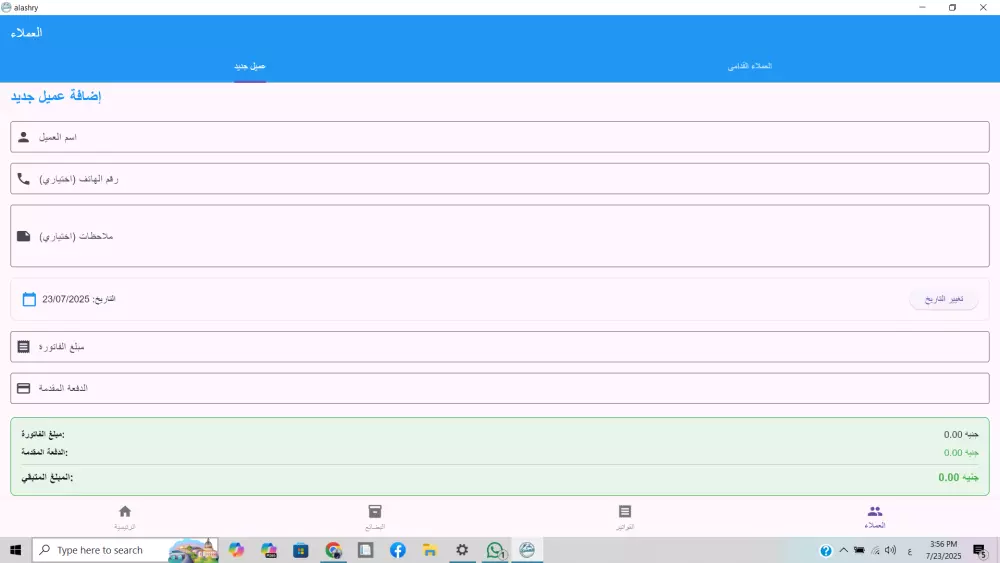This screenshot has height=563, width=1000.
Task: Open Copilot from the taskbar
Action: click(x=237, y=550)
